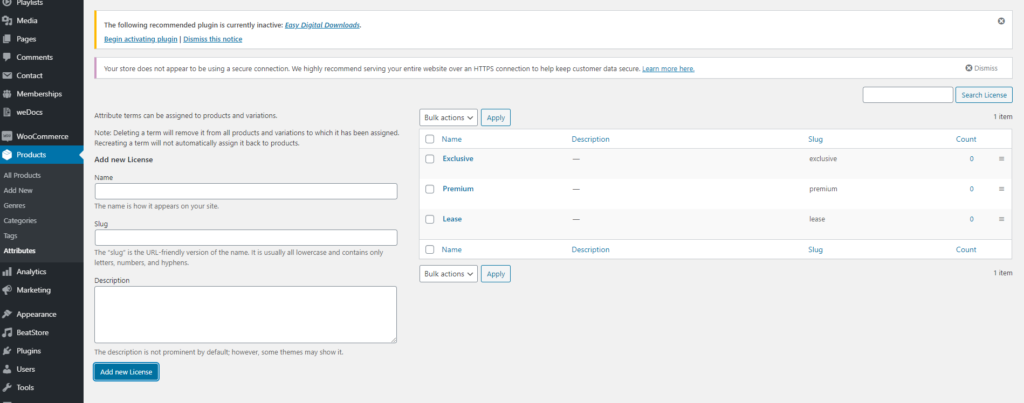Open the Lease term link
This screenshot has height=403, width=1024.
452,219
